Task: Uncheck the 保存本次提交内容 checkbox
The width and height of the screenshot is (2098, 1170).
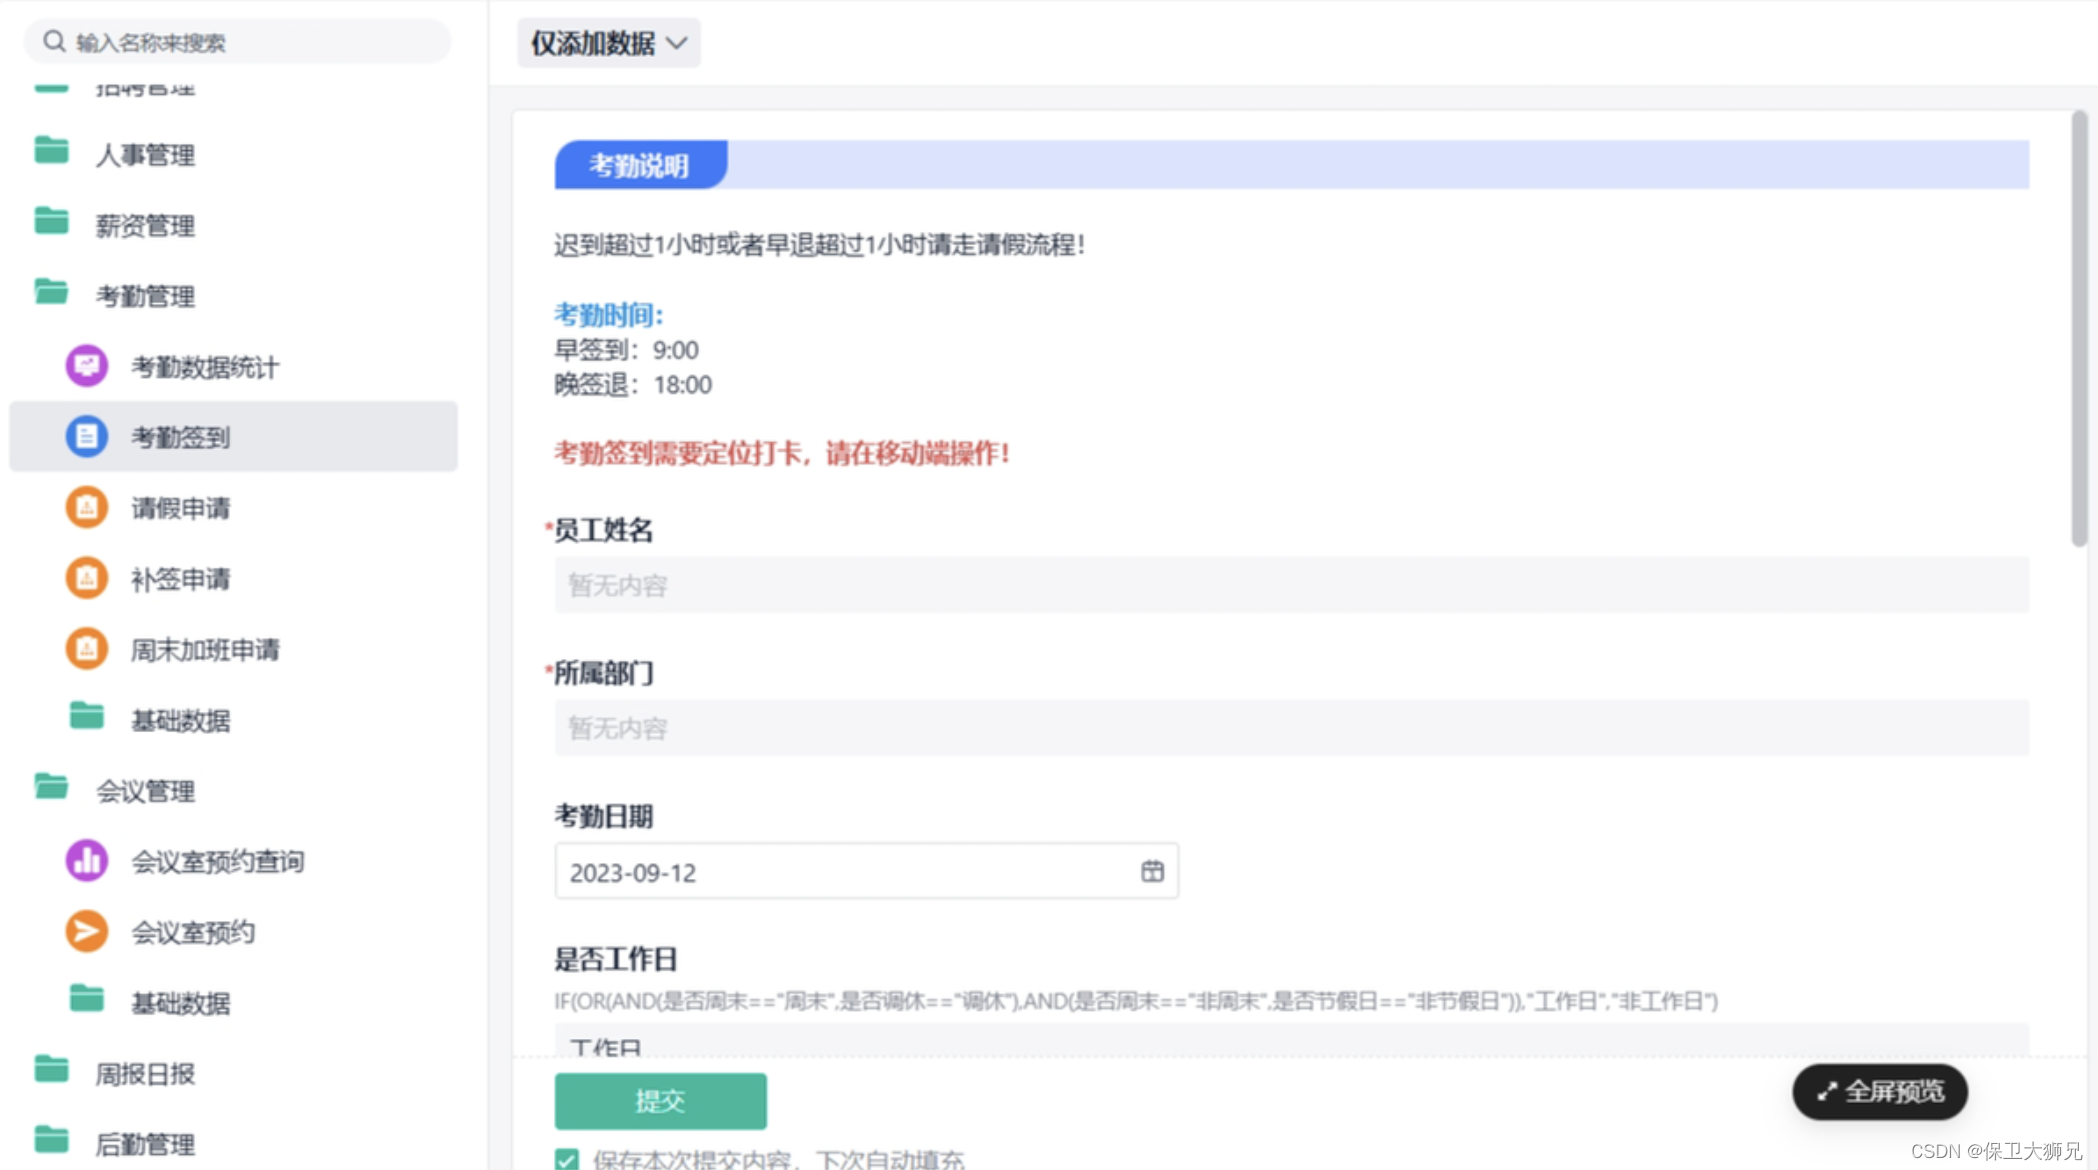Action: tap(567, 1159)
